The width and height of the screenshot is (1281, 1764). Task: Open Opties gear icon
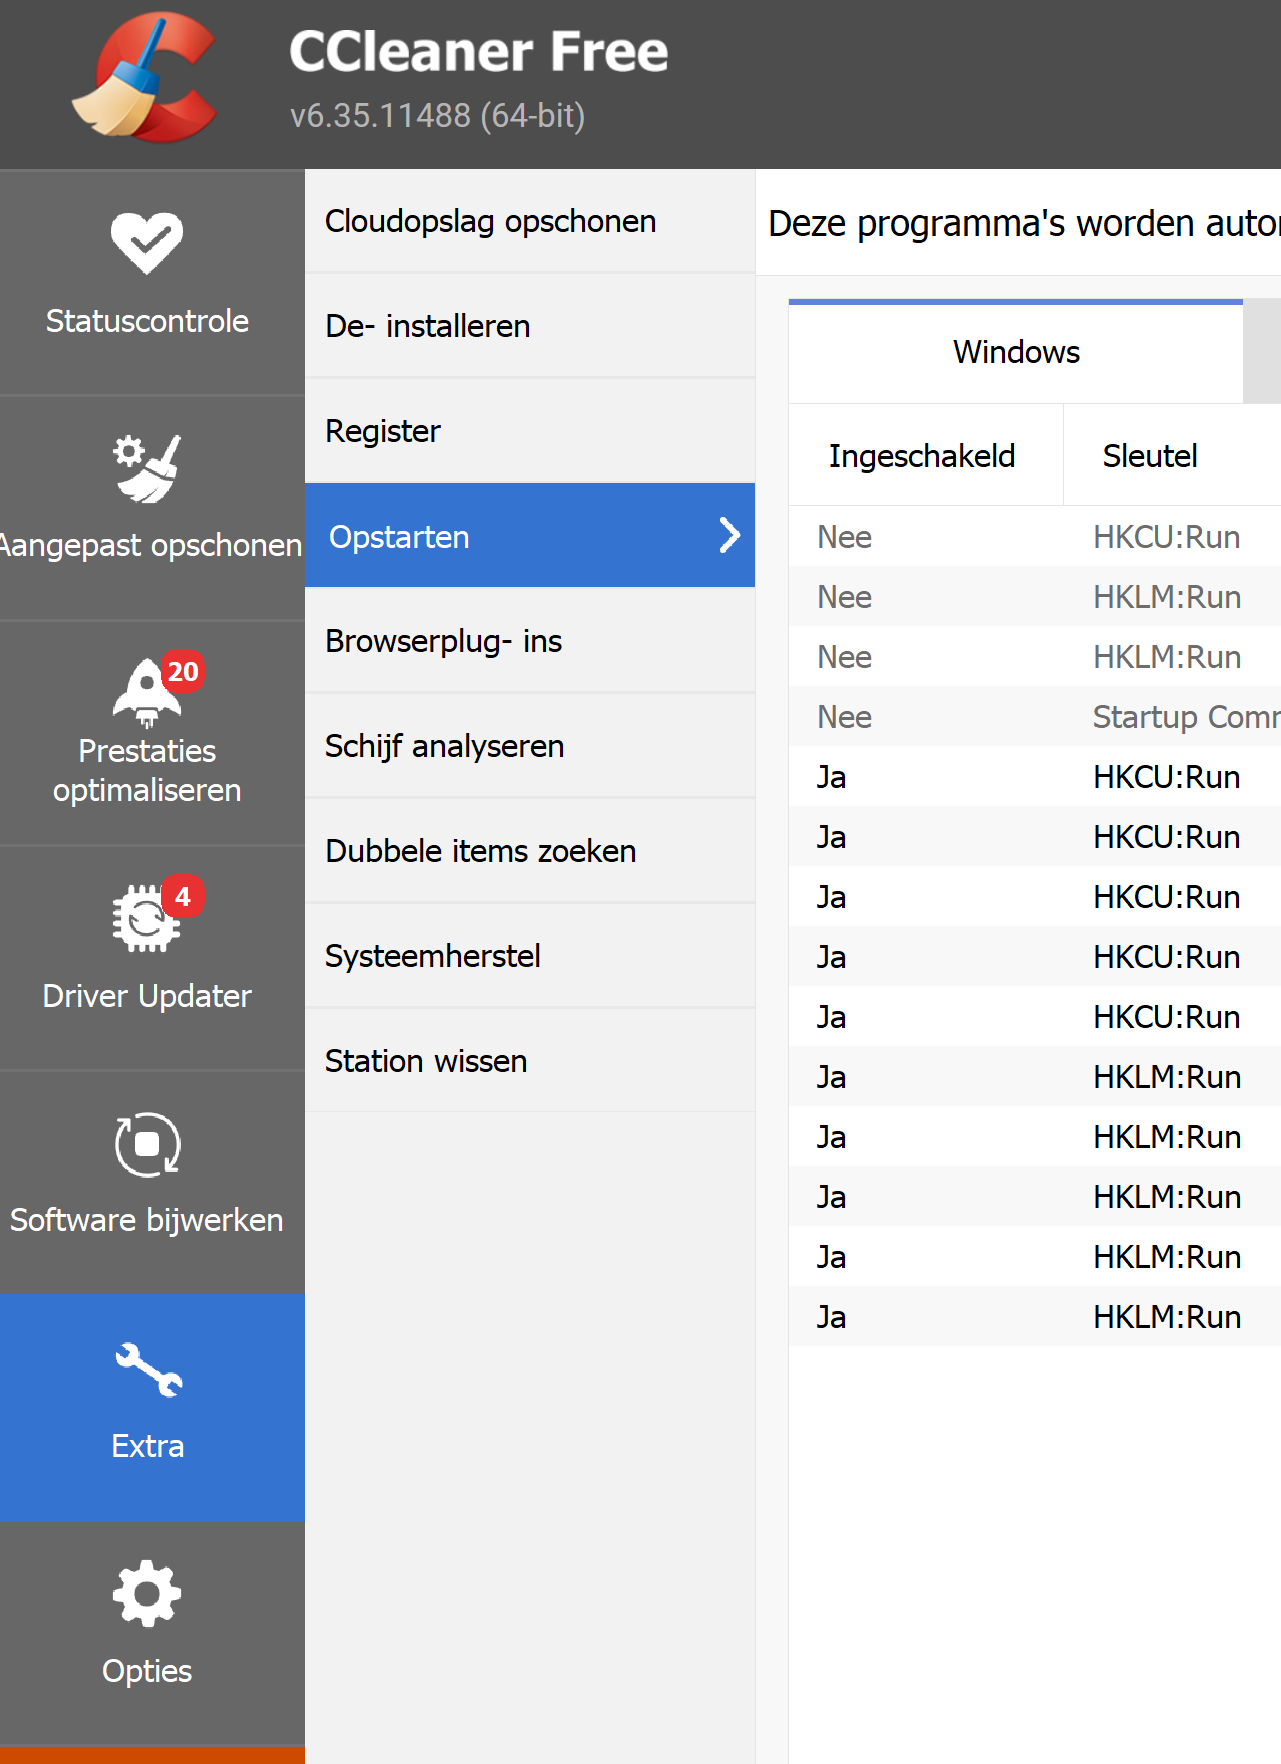pos(147,1594)
